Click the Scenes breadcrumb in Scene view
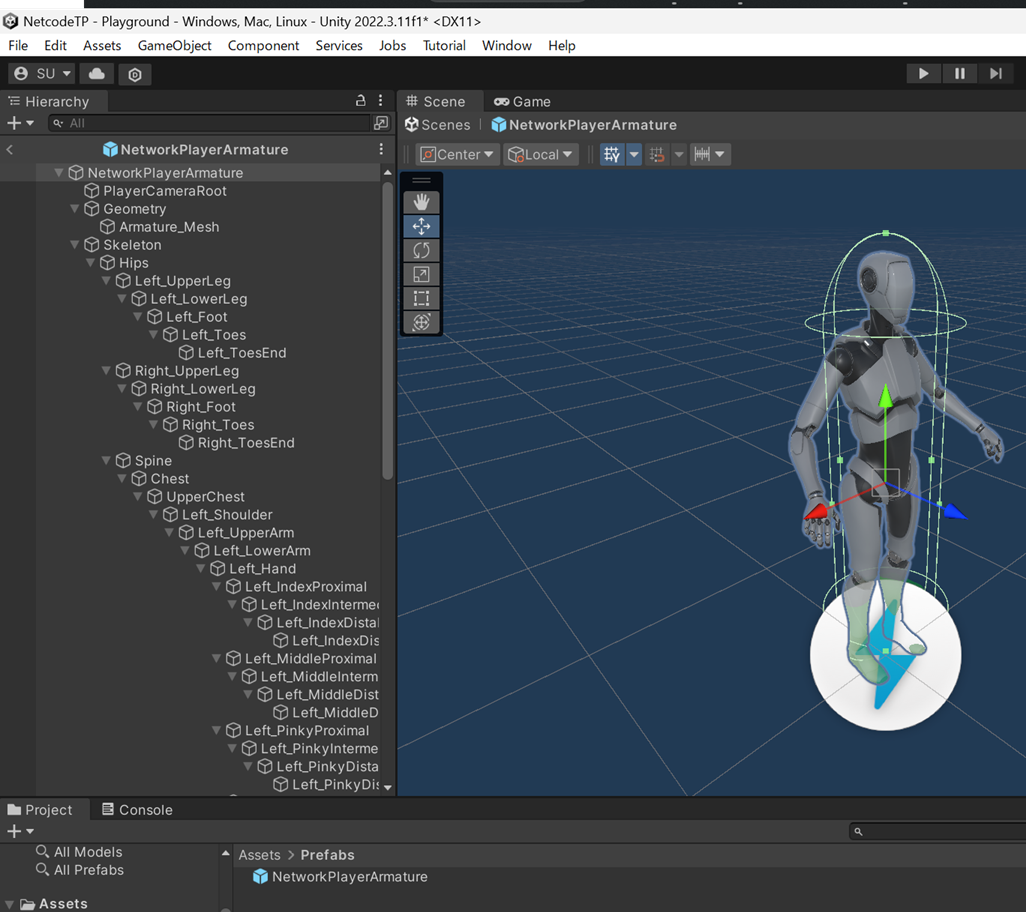 point(437,125)
